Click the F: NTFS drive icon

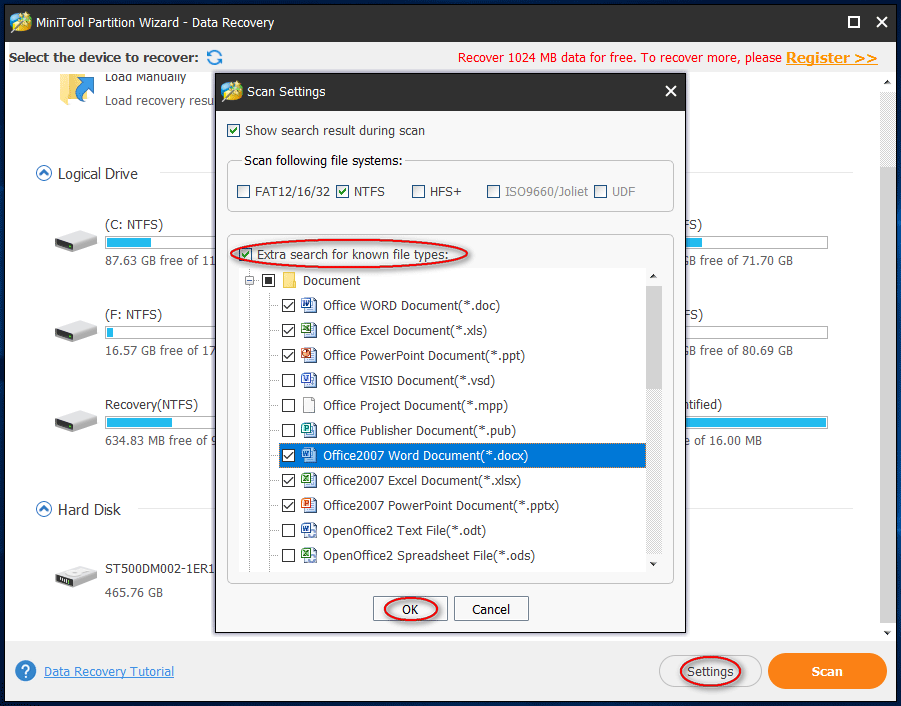coord(76,331)
